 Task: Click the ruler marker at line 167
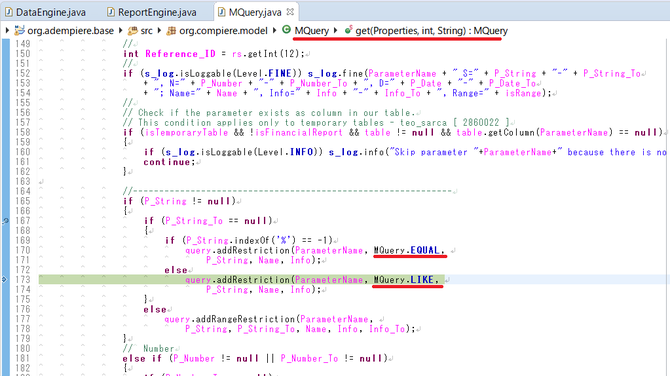pyautogui.click(x=5, y=221)
